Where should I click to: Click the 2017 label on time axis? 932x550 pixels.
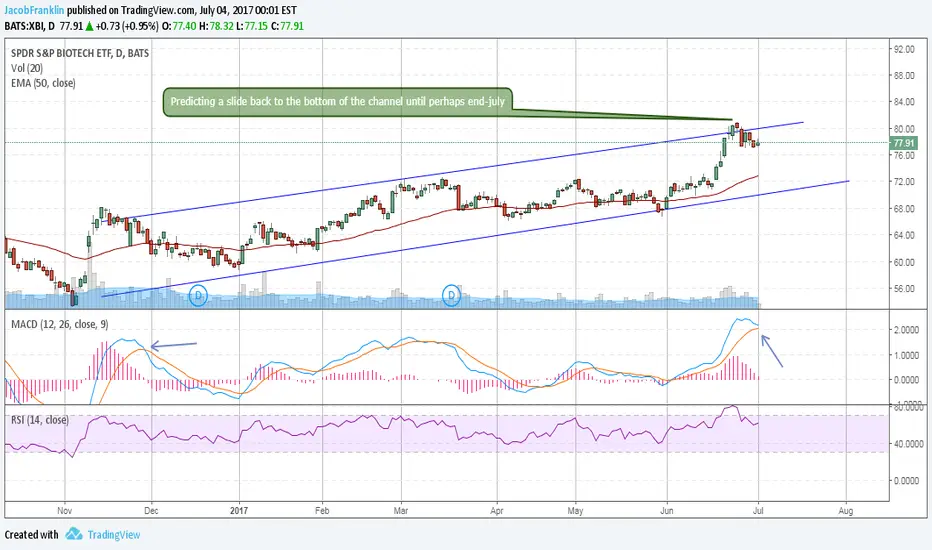click(239, 511)
